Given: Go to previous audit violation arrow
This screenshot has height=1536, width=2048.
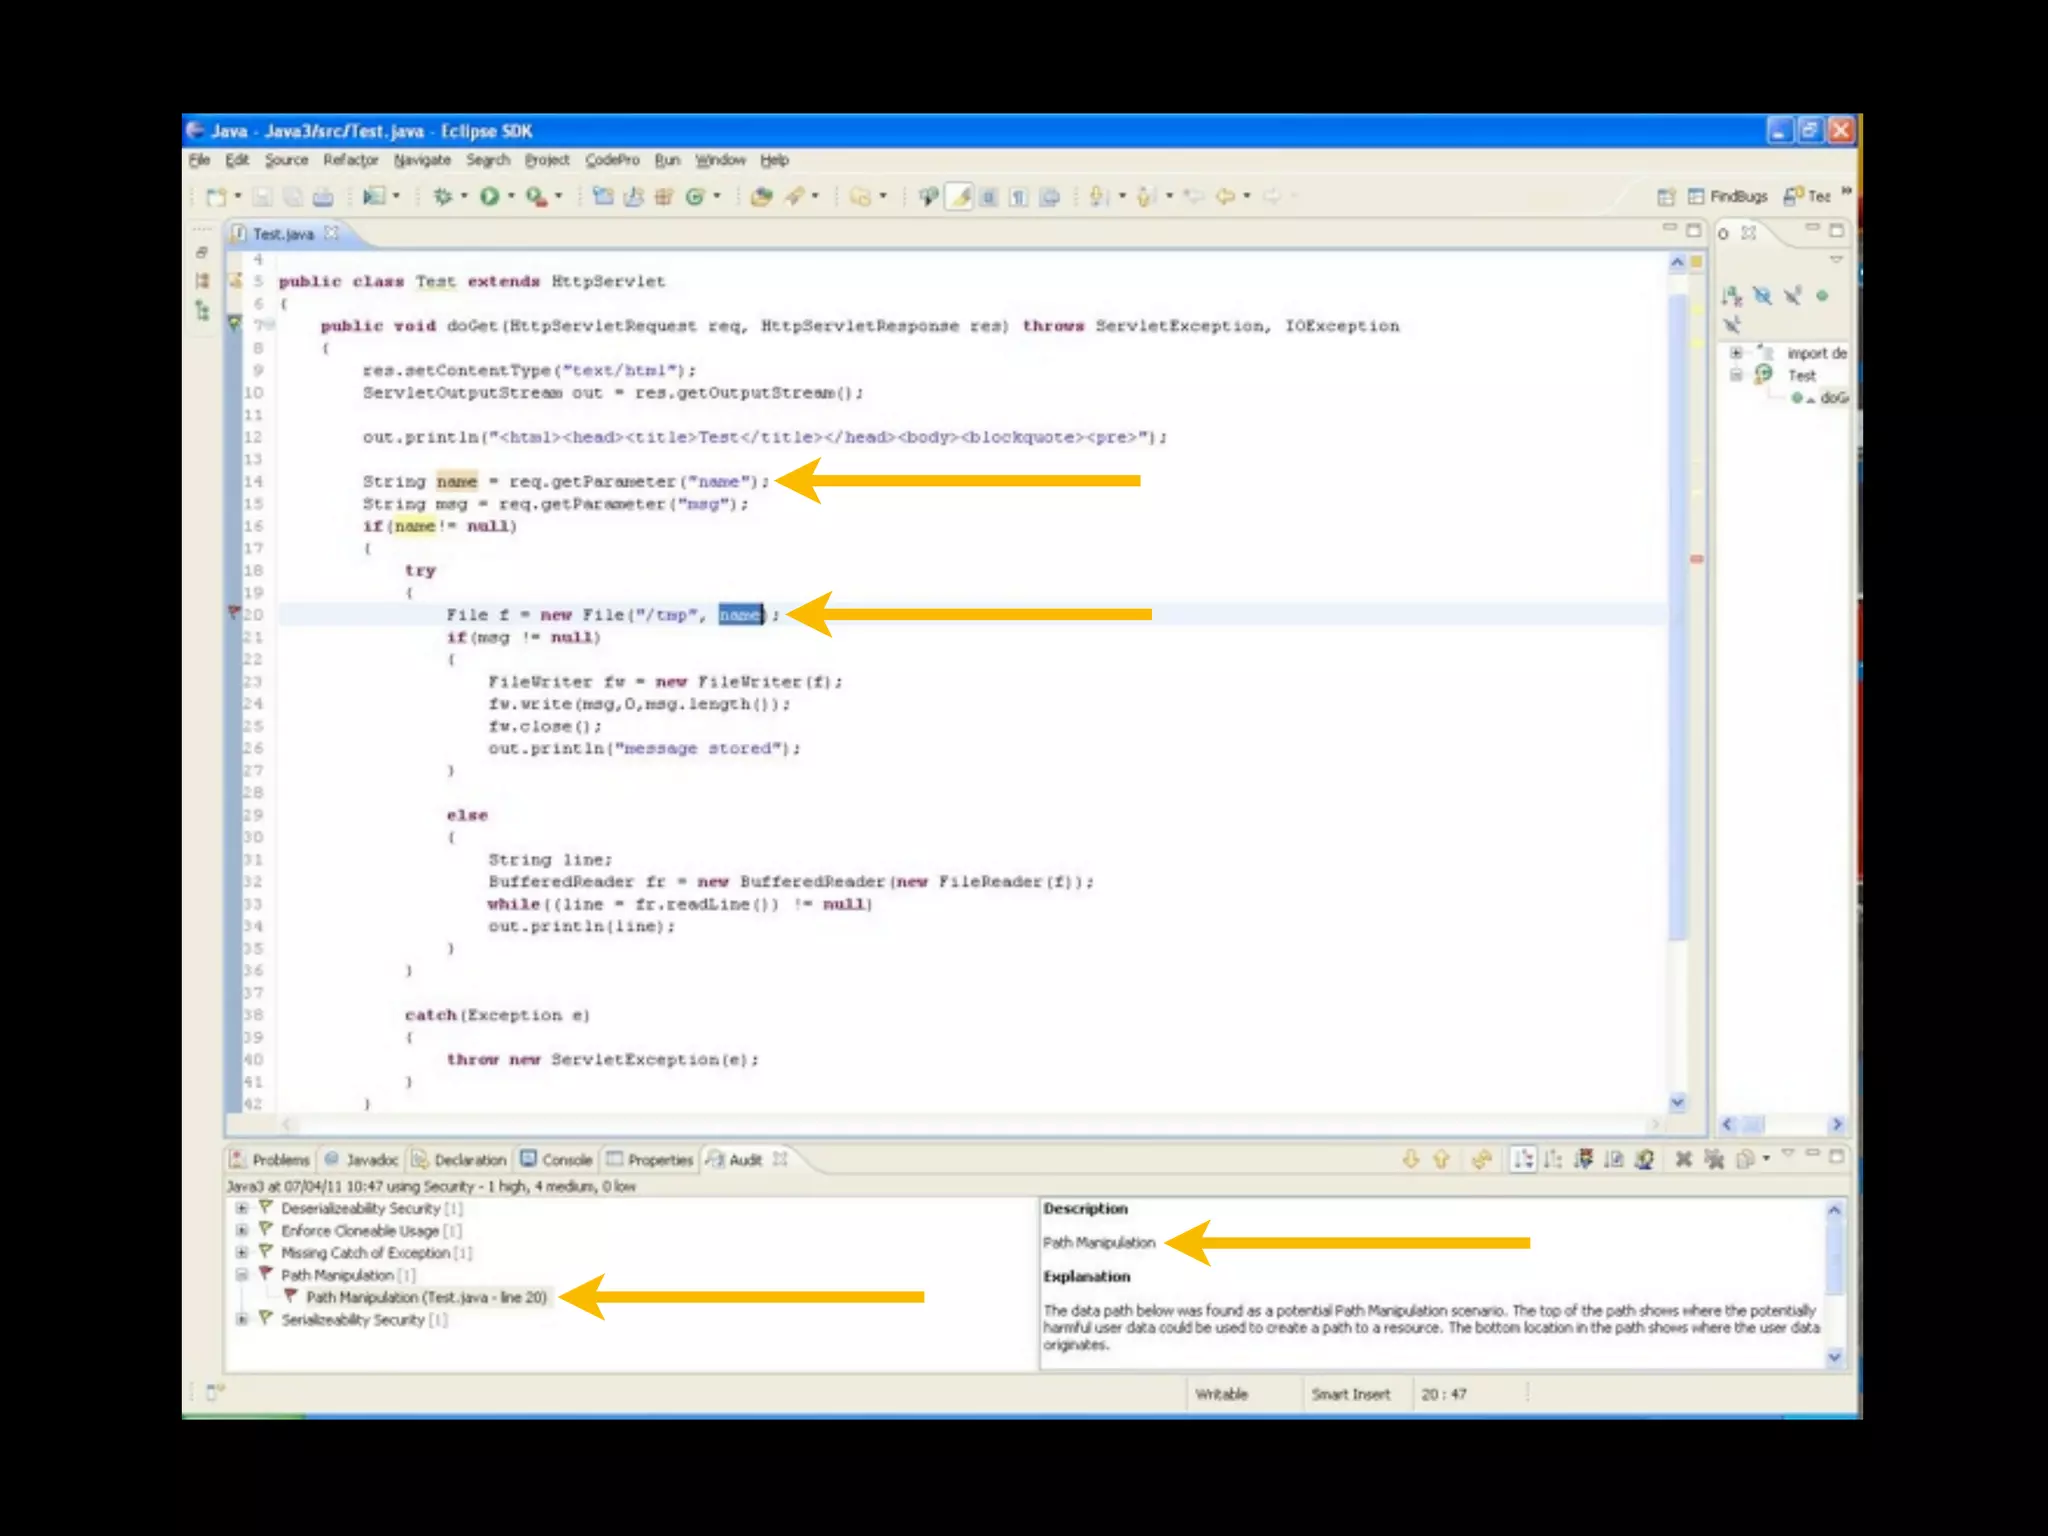Looking at the screenshot, I should (1441, 1159).
